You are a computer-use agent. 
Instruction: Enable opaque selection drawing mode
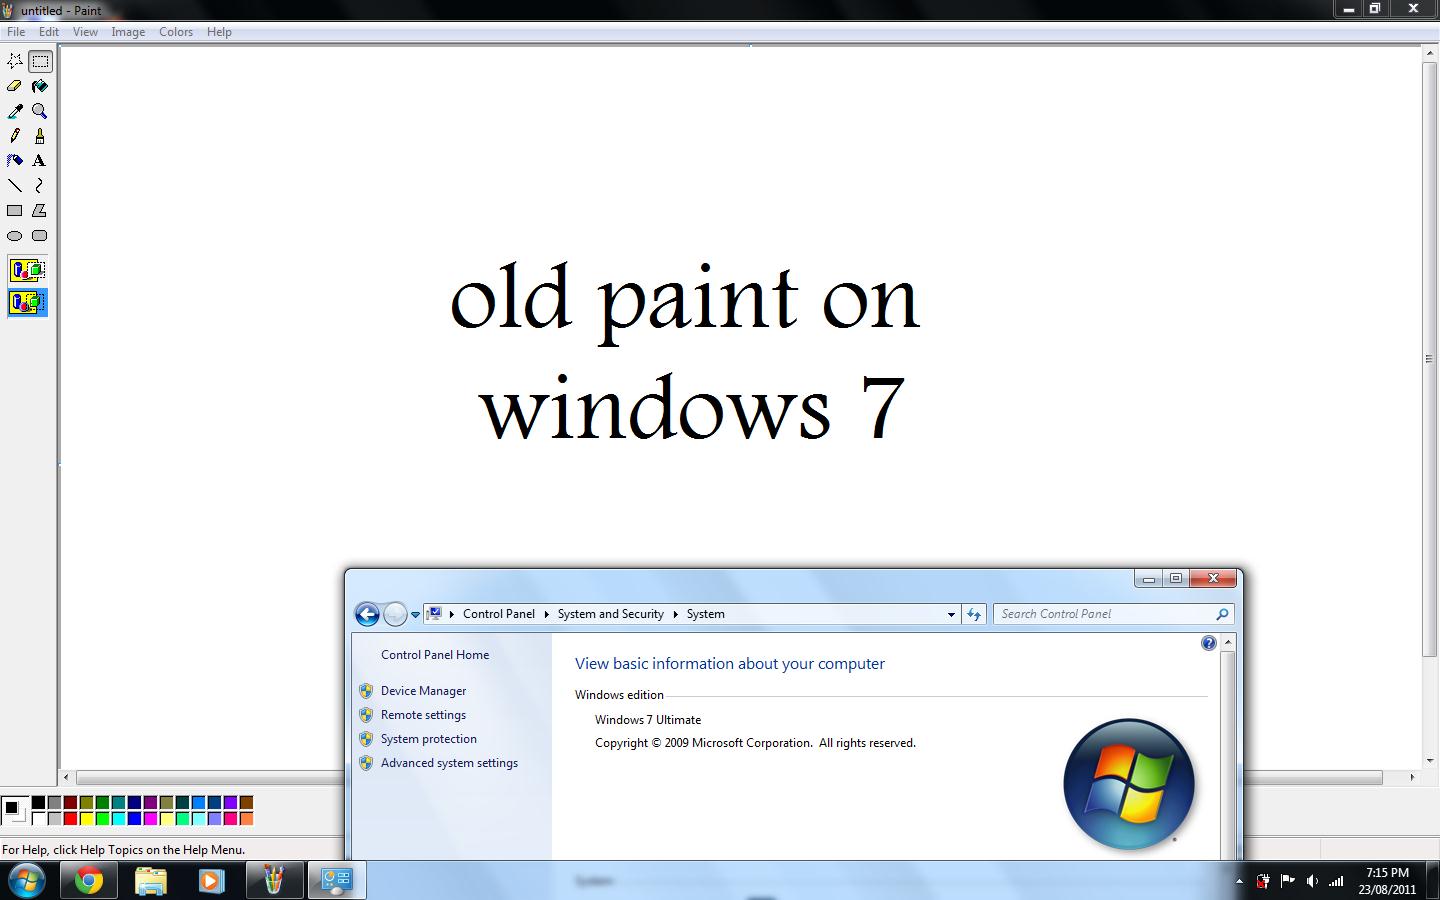27,270
